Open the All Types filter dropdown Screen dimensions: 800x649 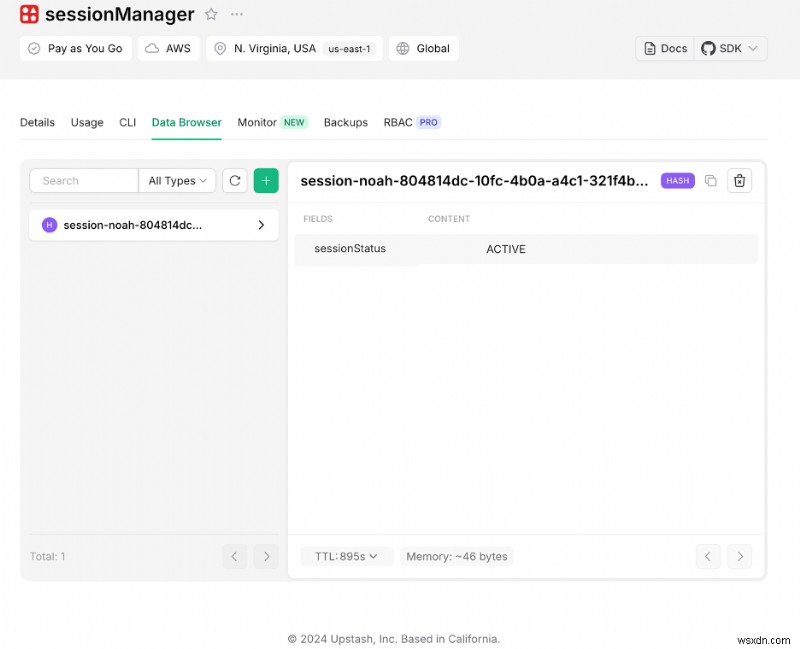click(177, 181)
